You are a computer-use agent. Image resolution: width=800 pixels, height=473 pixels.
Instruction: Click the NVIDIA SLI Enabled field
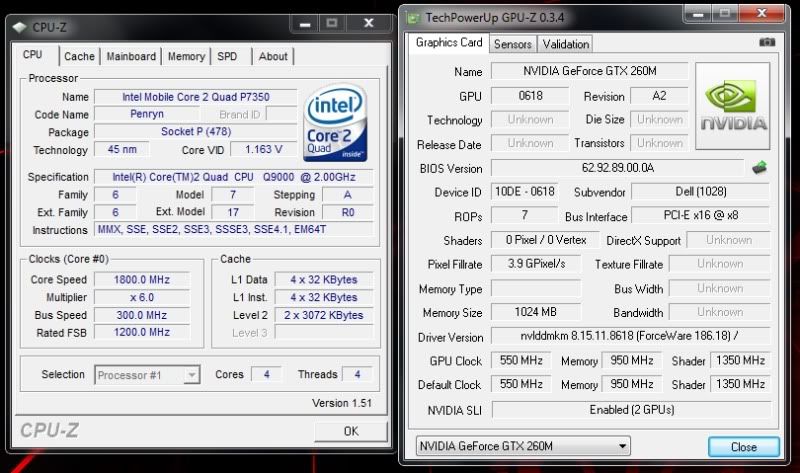pos(632,410)
